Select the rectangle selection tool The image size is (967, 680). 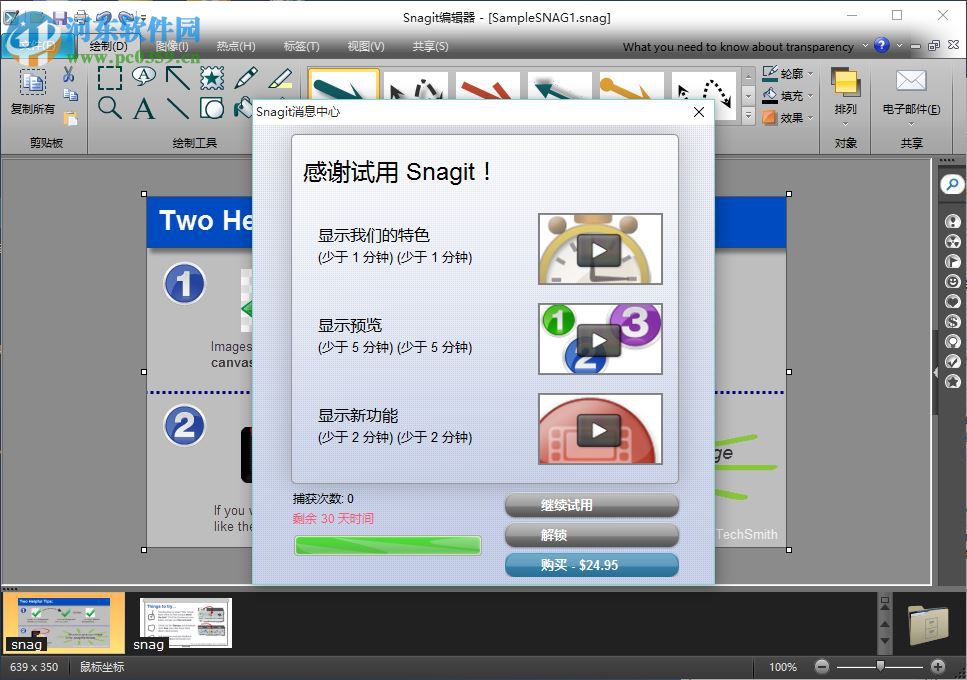coord(110,78)
